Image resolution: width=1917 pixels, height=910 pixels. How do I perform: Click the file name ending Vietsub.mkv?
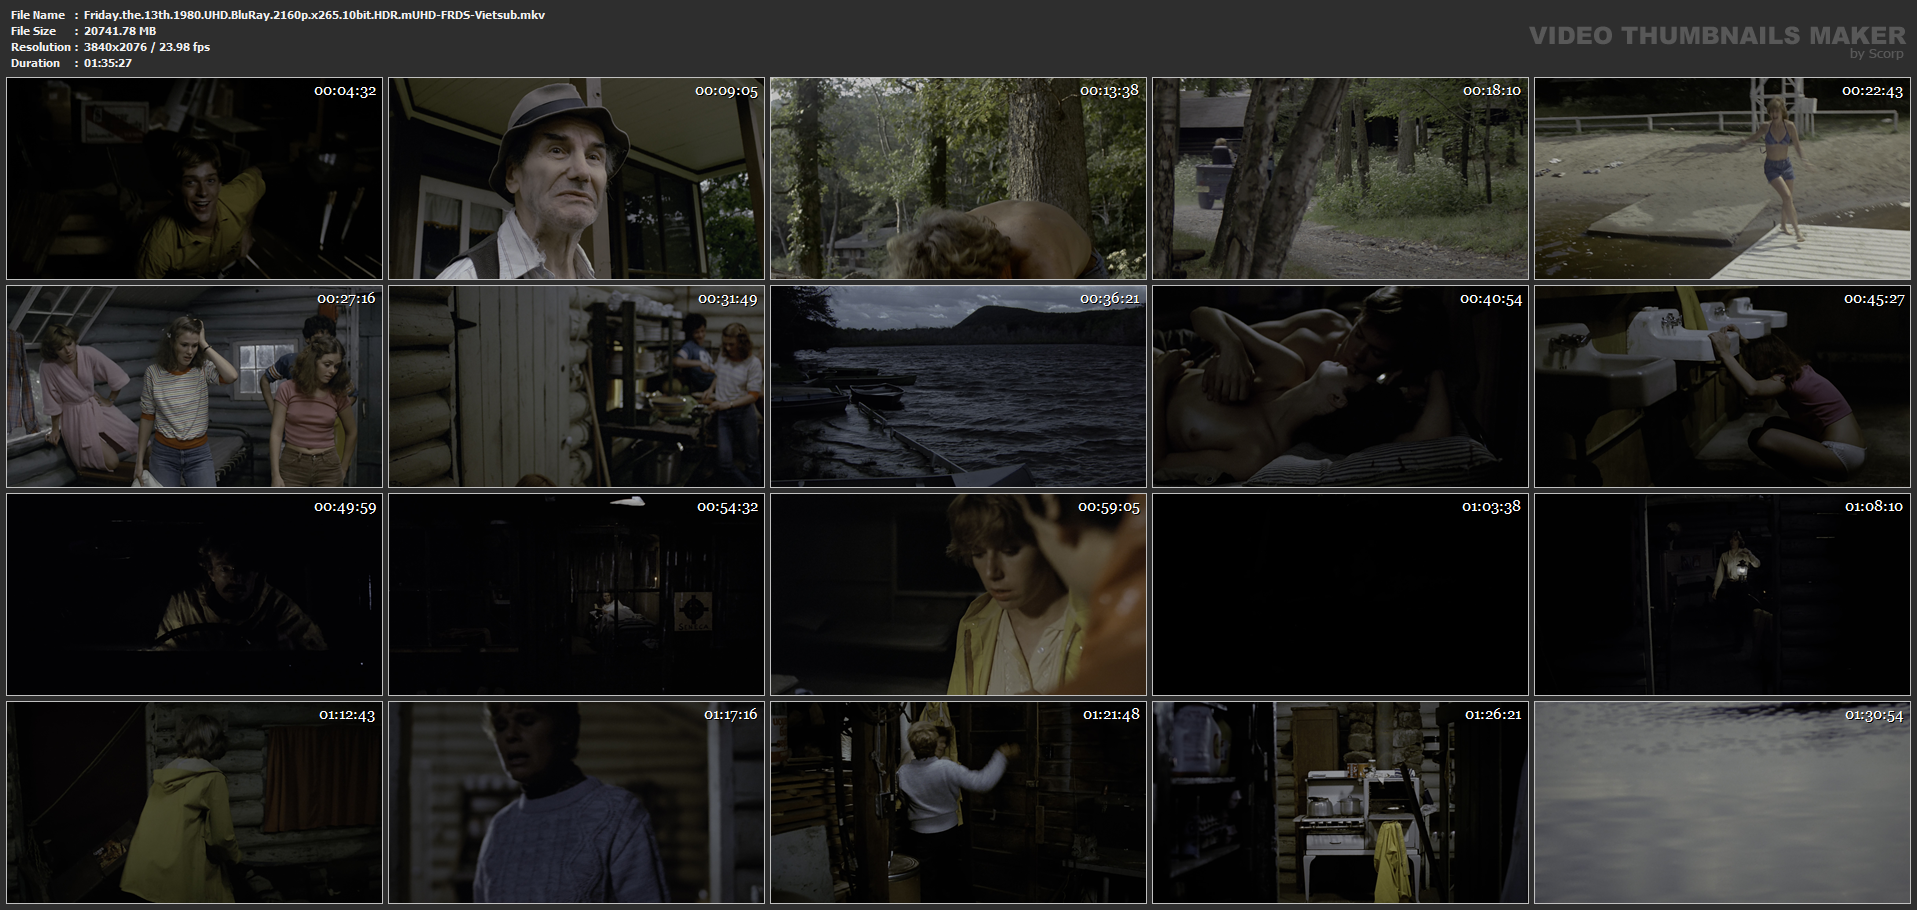(314, 15)
